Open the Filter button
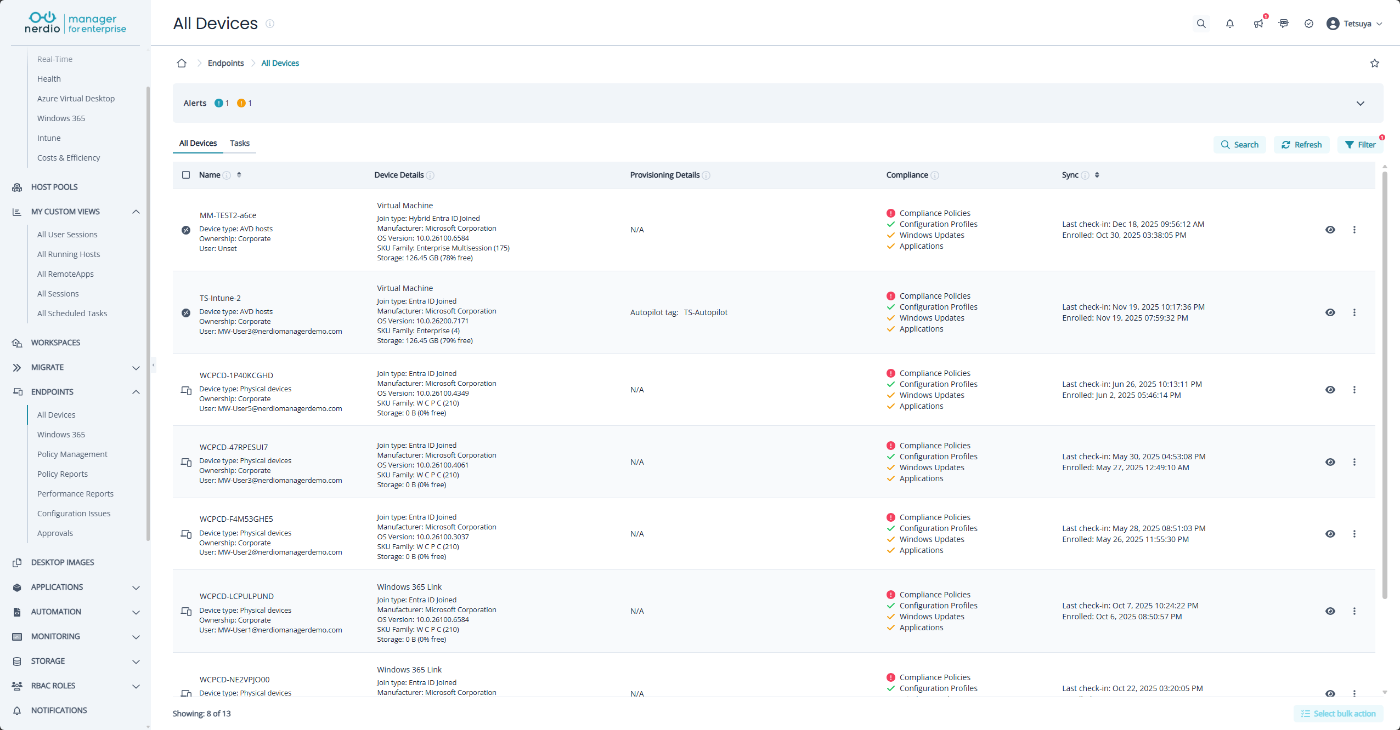The image size is (1400, 730). click(1360, 145)
